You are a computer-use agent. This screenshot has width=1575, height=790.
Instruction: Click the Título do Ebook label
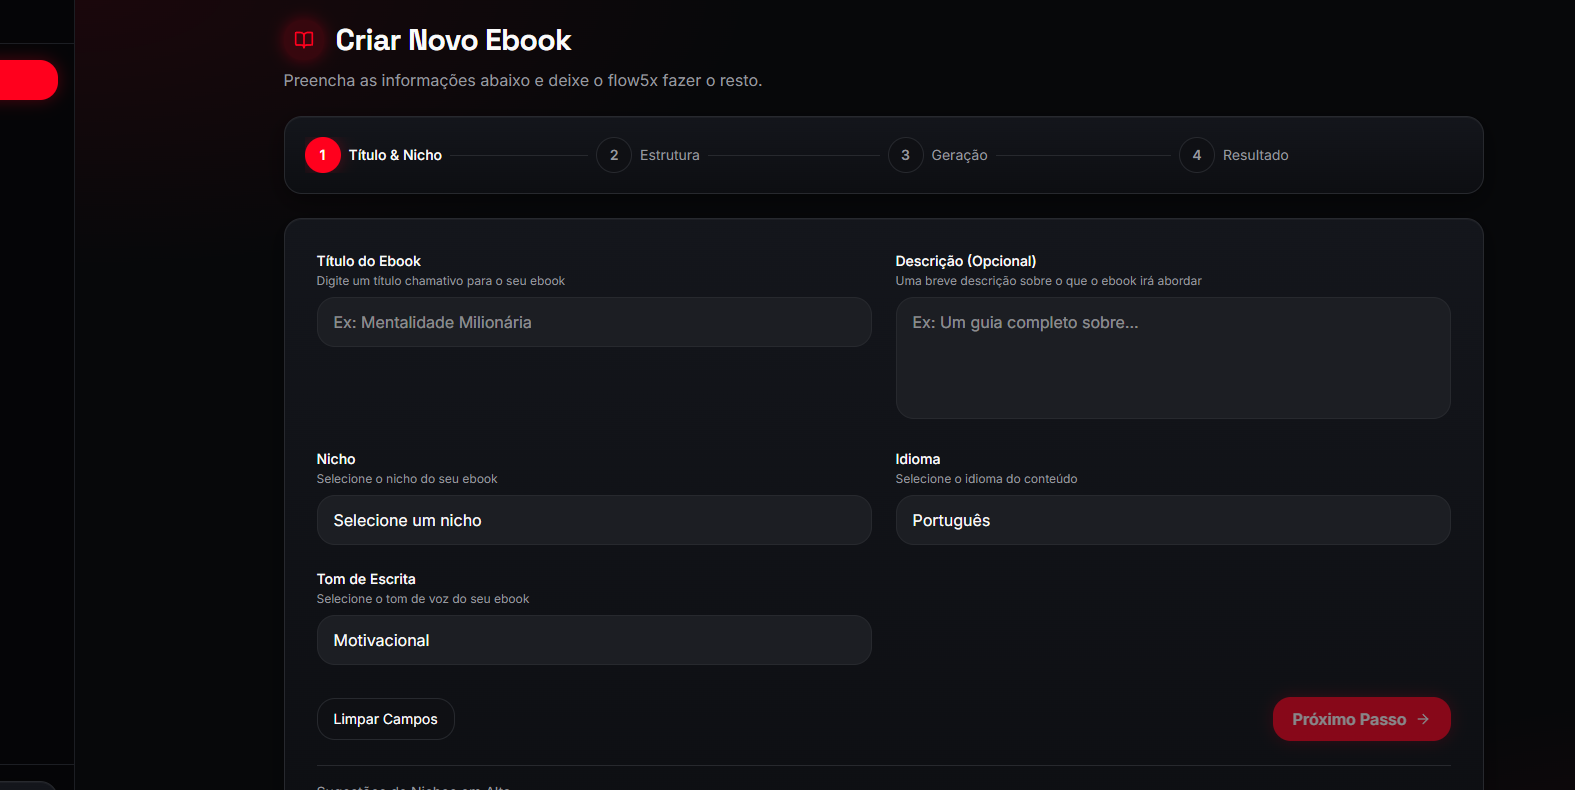[368, 261]
